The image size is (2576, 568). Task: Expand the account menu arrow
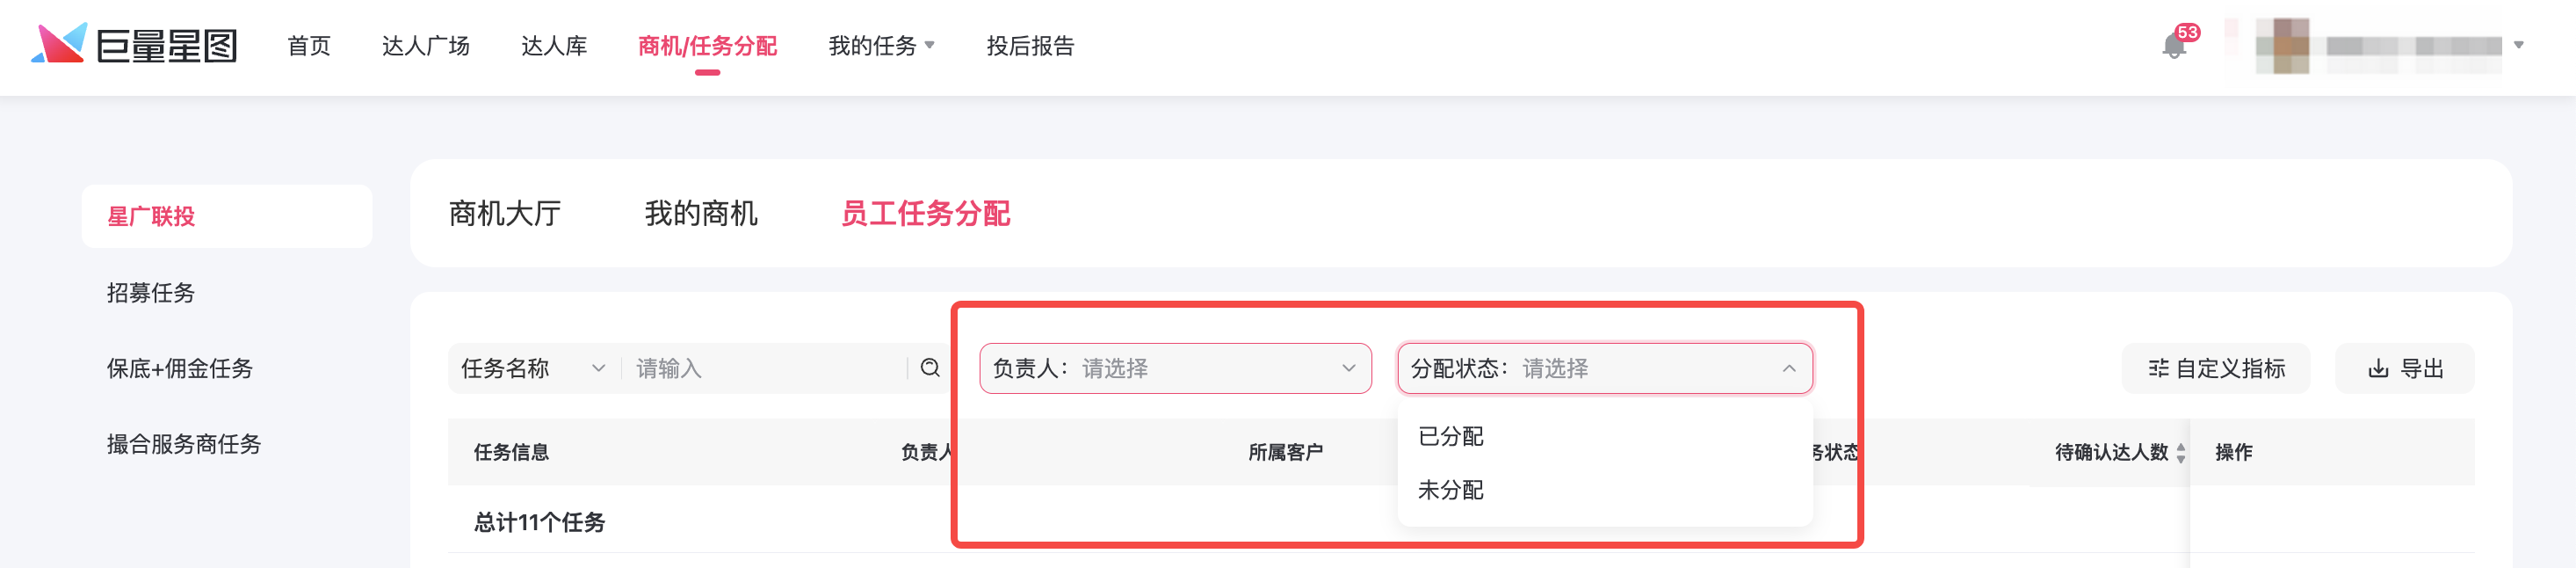coord(2519,45)
